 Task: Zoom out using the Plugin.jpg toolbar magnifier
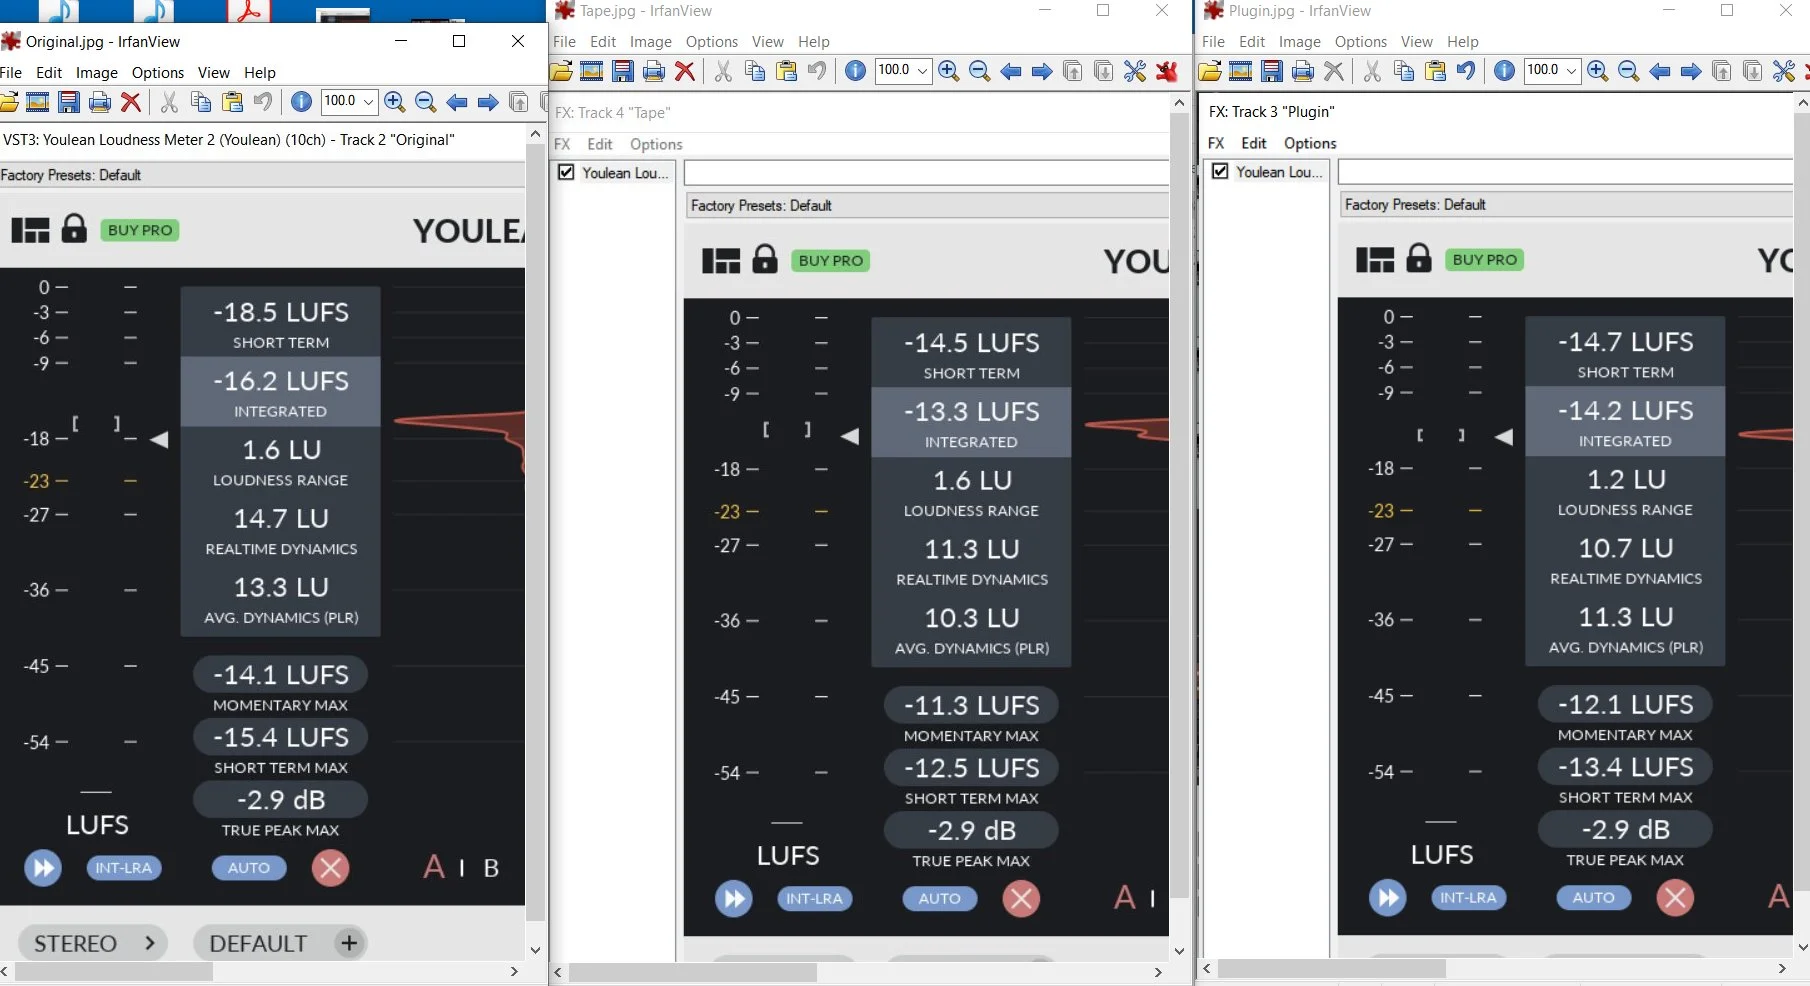[1628, 71]
